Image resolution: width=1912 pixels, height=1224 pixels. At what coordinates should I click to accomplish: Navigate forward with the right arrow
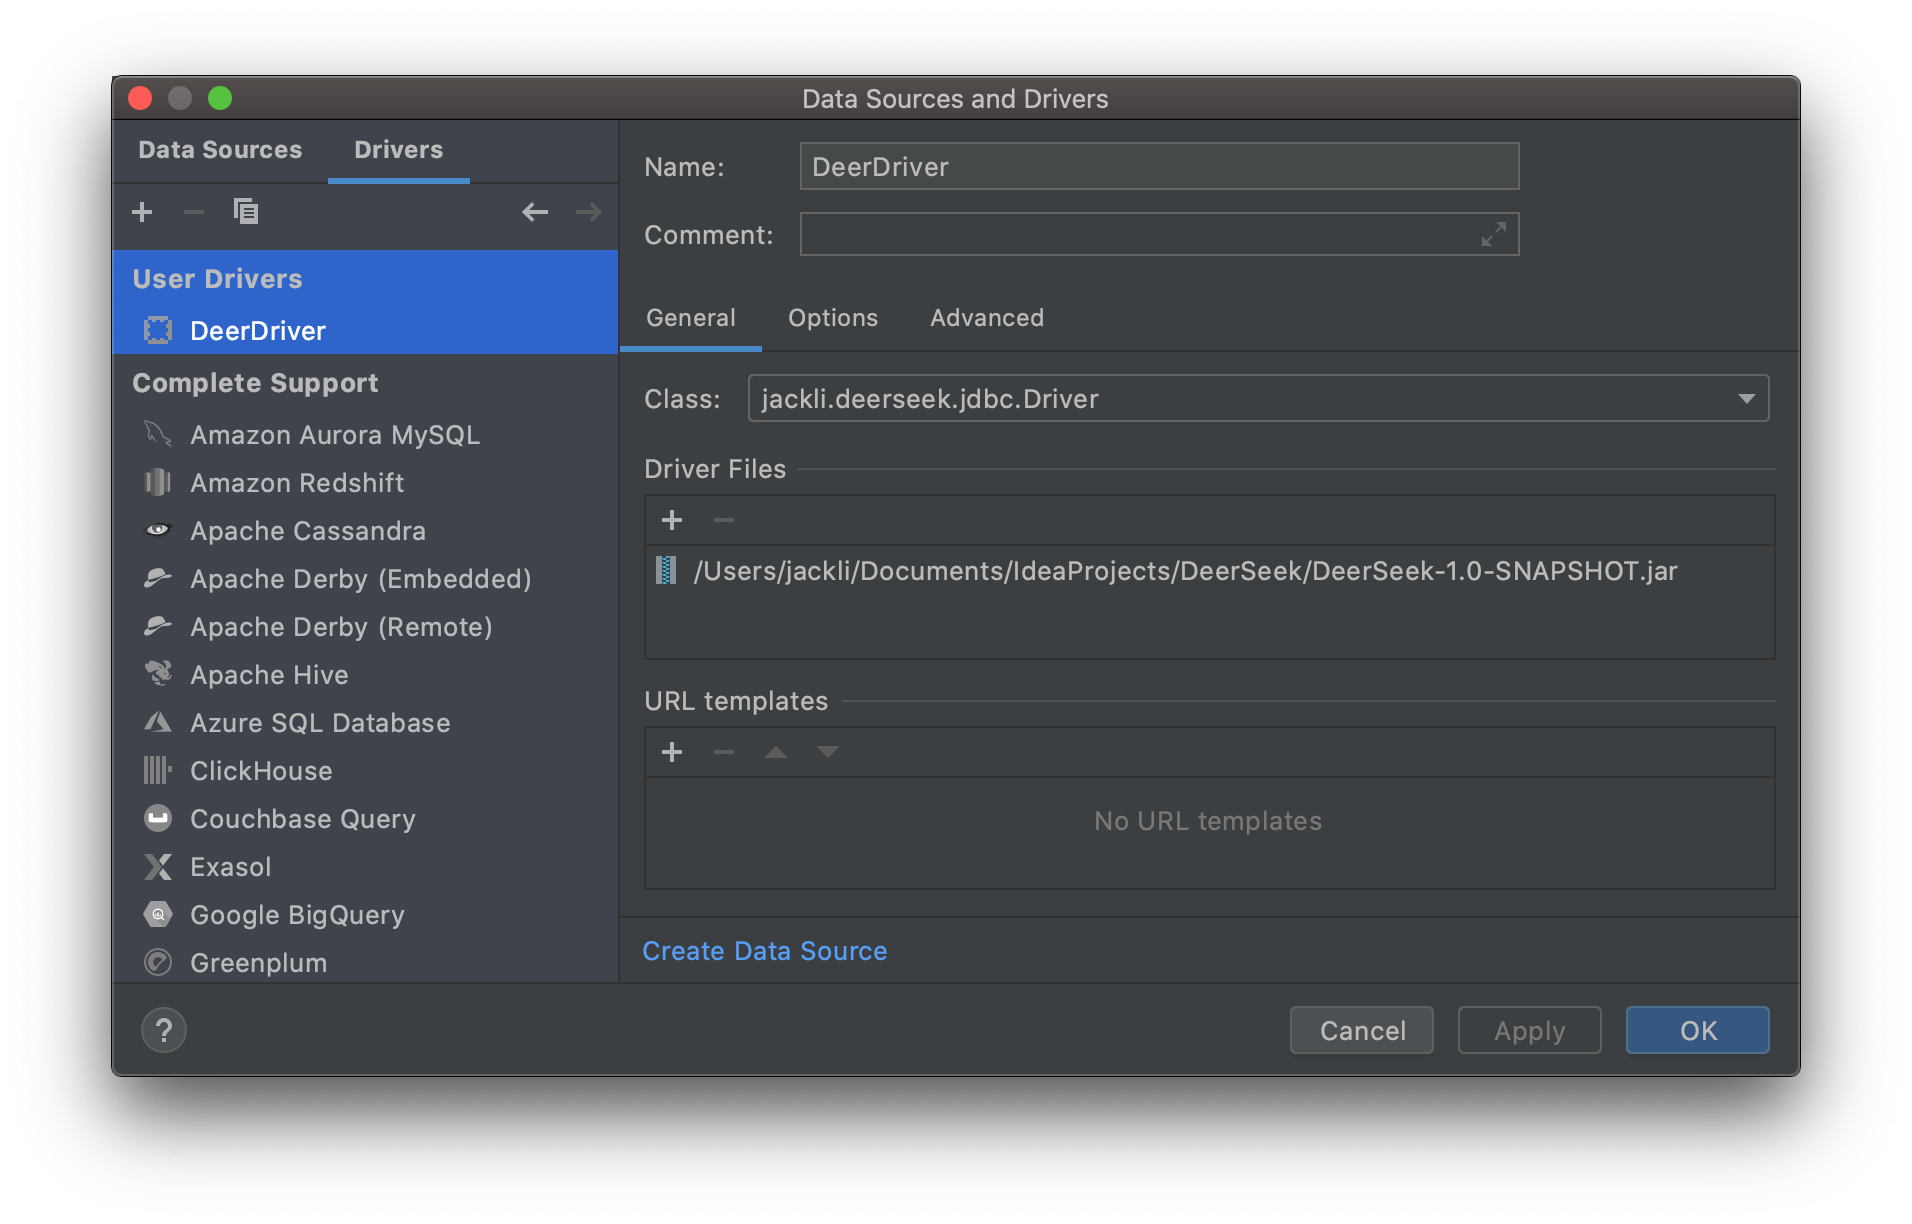click(x=589, y=212)
